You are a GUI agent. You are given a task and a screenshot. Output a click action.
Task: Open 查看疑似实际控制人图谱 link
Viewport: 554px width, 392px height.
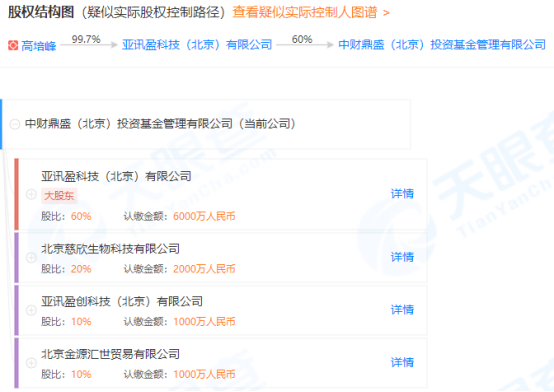[x=311, y=12]
